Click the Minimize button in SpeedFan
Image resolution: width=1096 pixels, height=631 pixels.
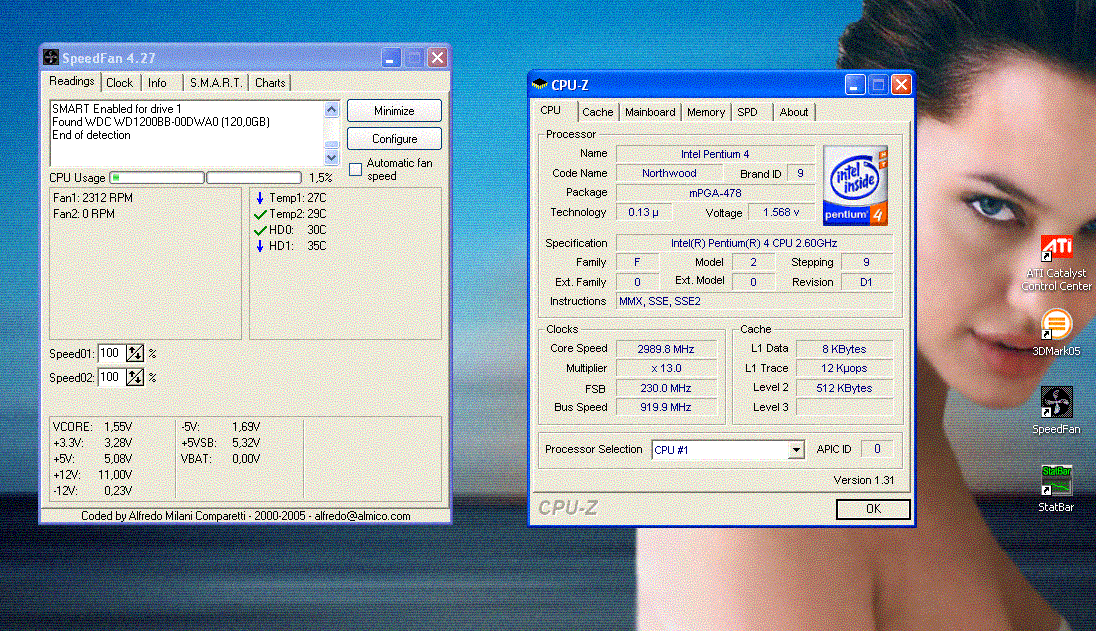point(394,111)
